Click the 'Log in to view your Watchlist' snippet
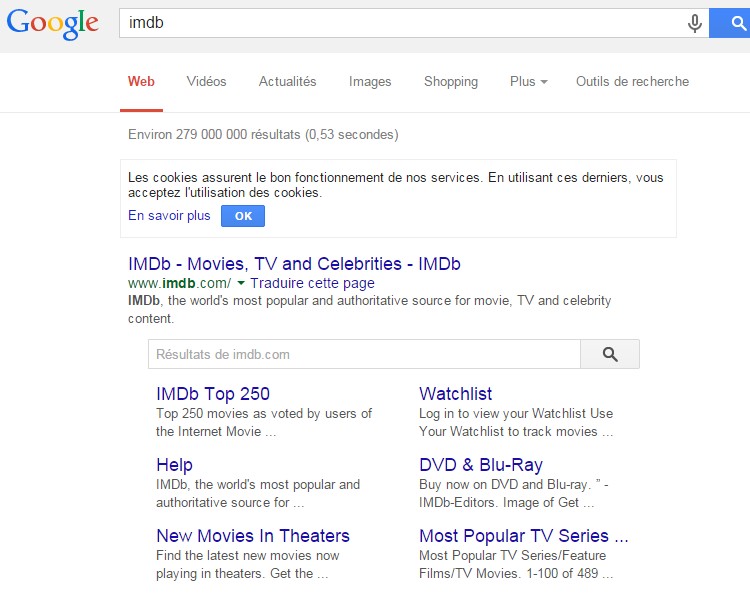 pos(516,422)
